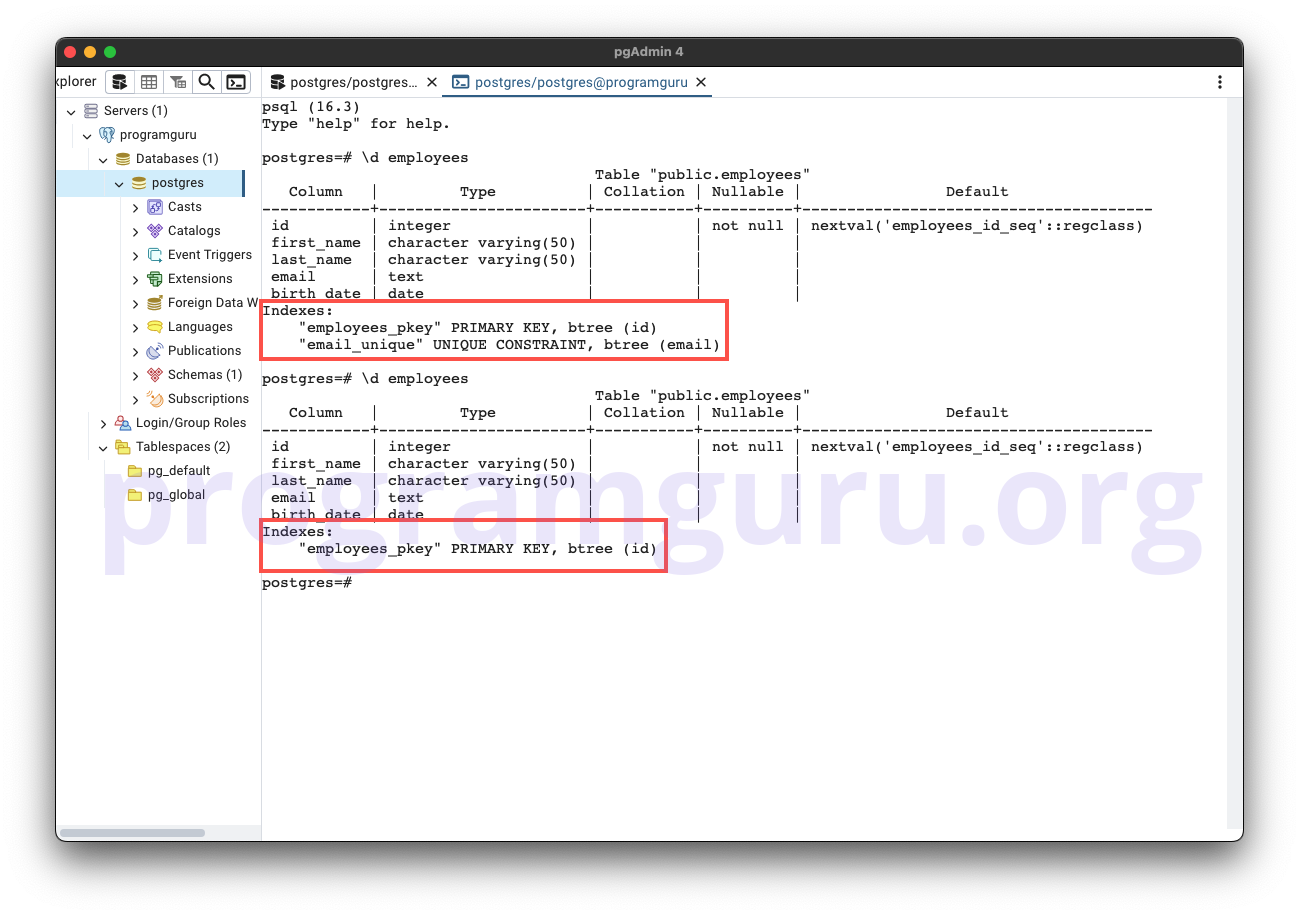Click the postgres database icon in tree
Image resolution: width=1299 pixels, height=915 pixels.
139,183
